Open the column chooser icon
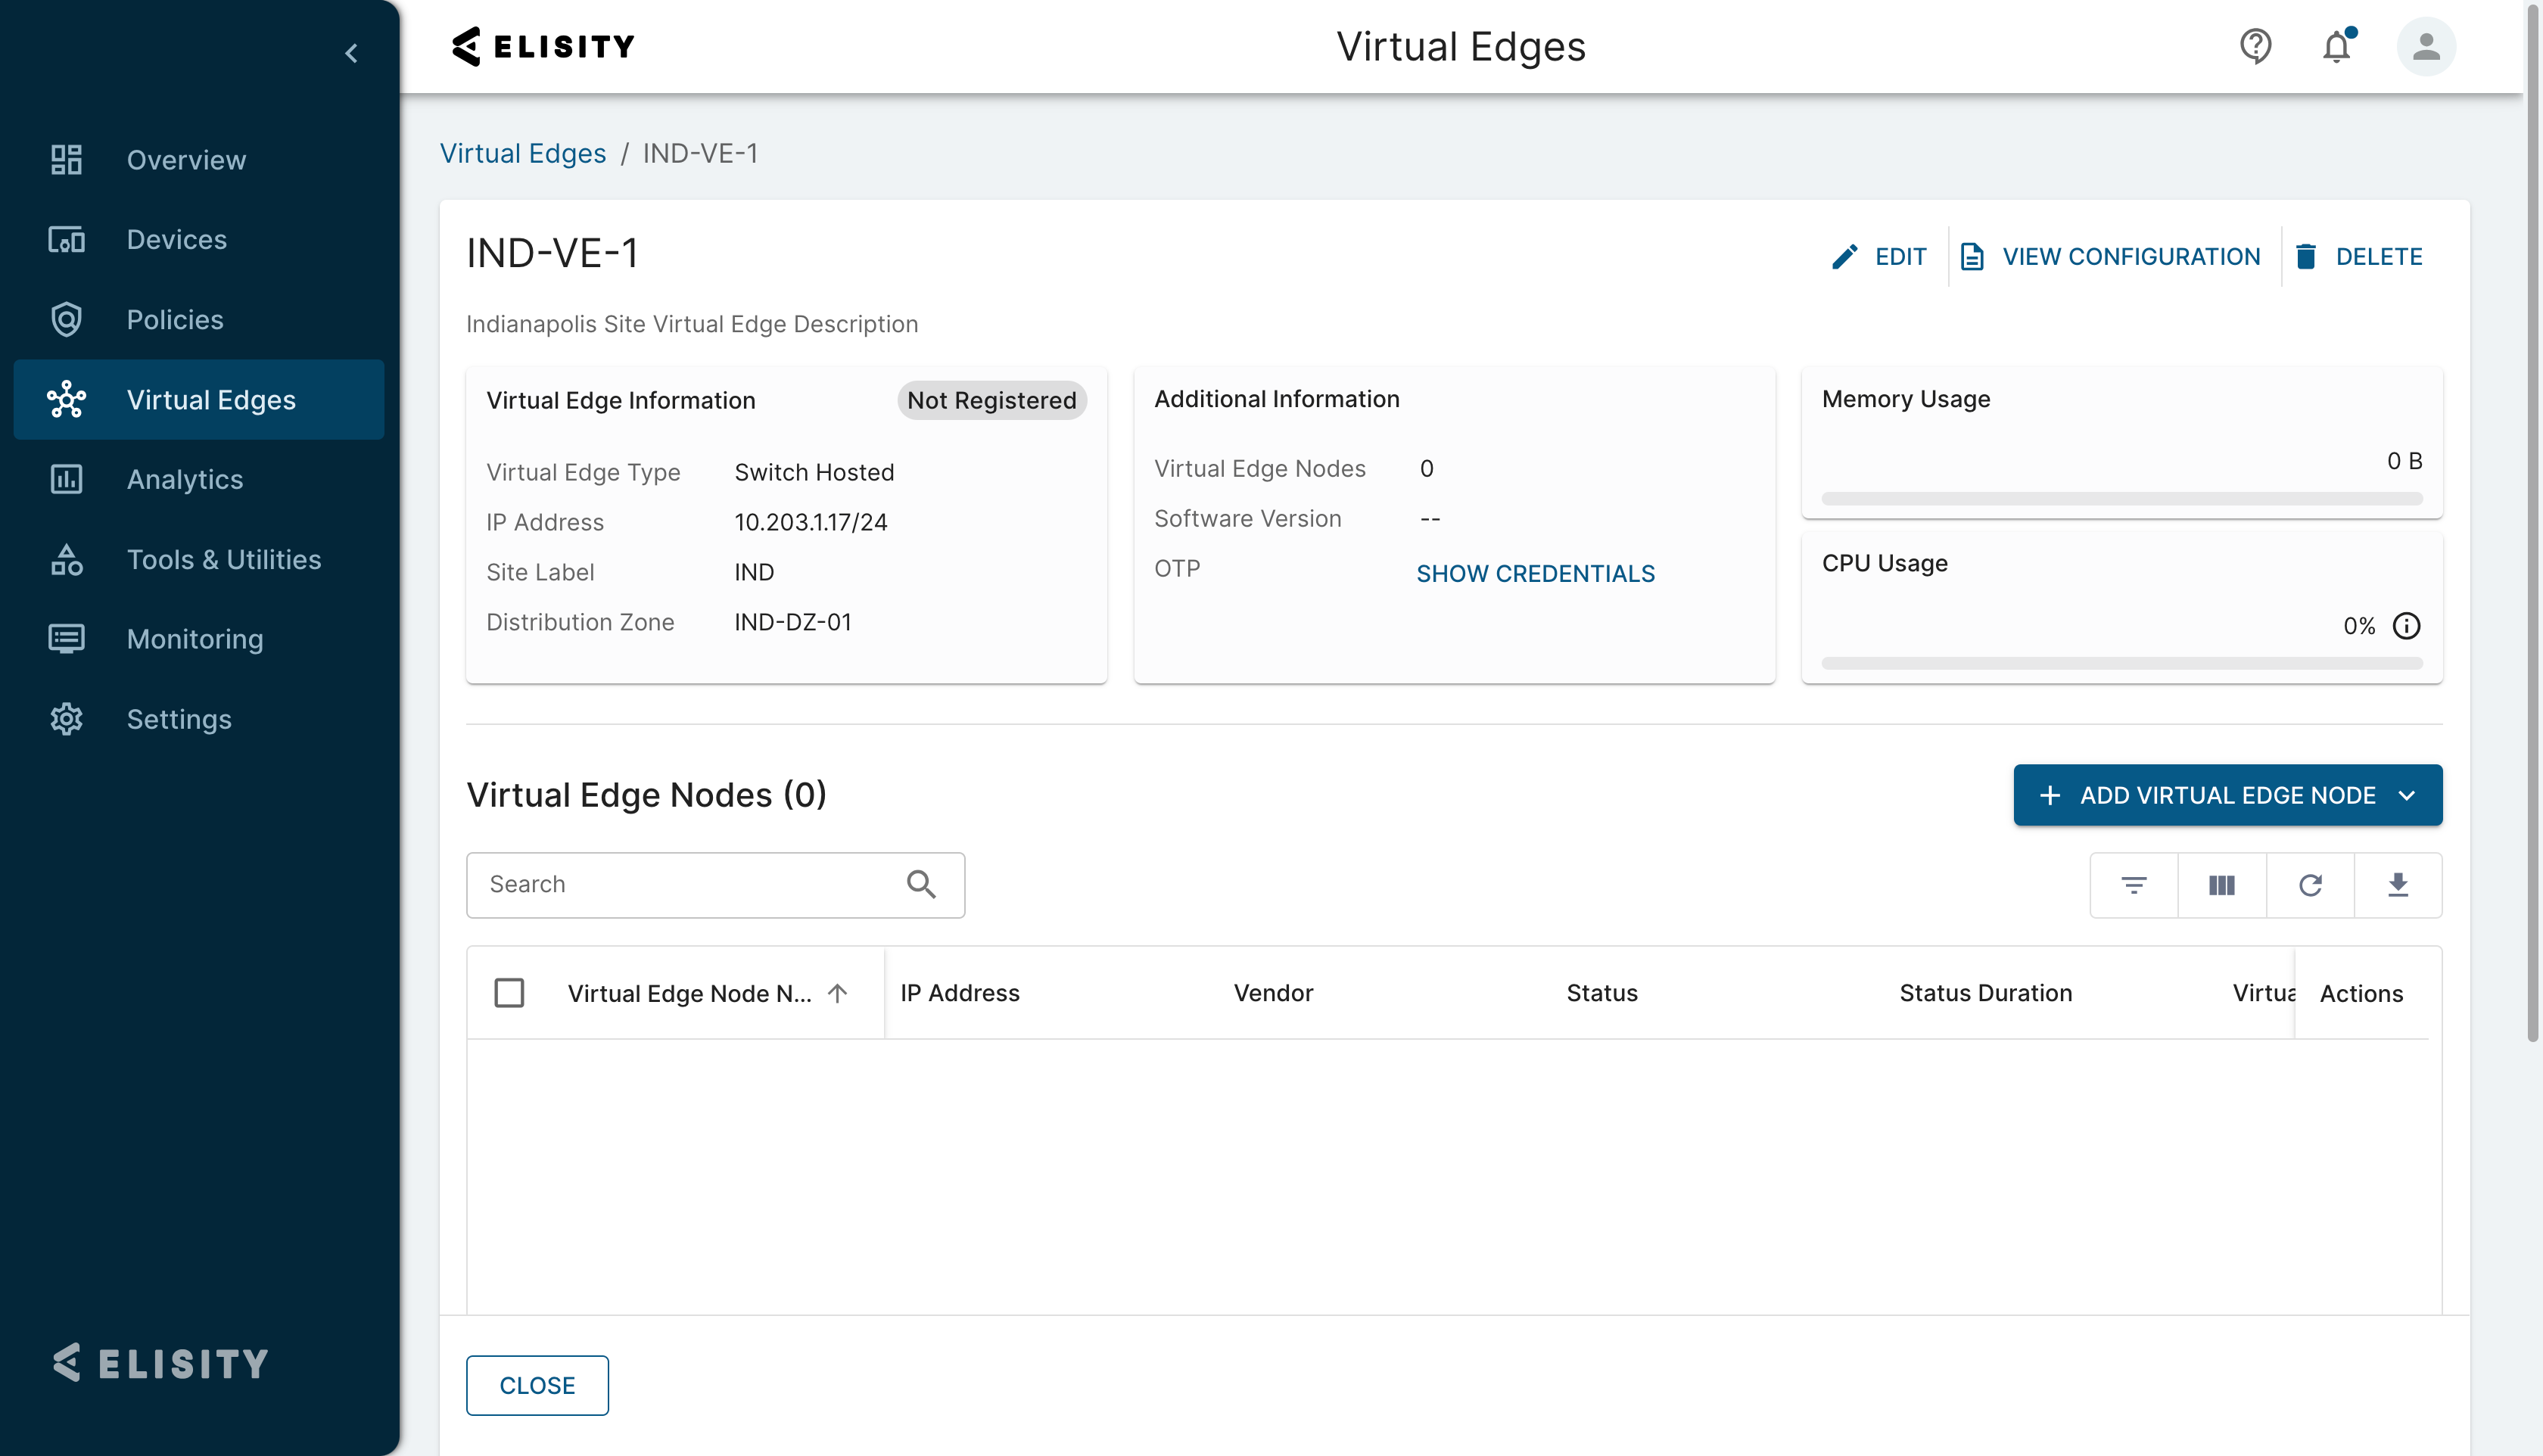Screen dimensions: 2543x1456 [x=2221, y=885]
